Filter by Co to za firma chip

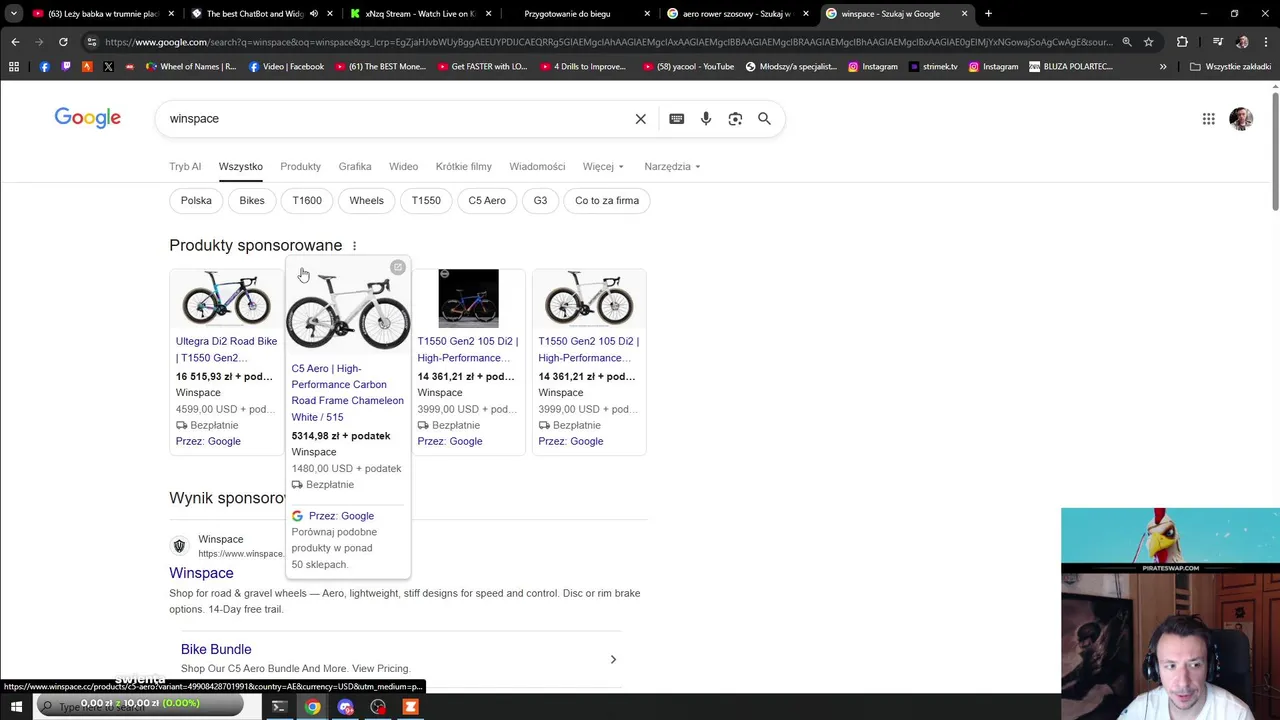[x=607, y=201]
